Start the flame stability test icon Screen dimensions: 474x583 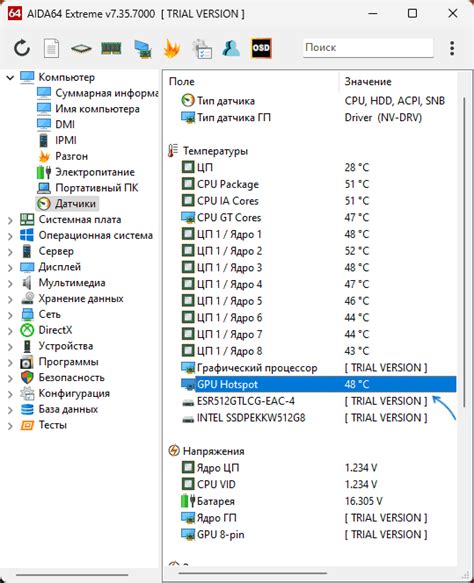pyautogui.click(x=172, y=48)
